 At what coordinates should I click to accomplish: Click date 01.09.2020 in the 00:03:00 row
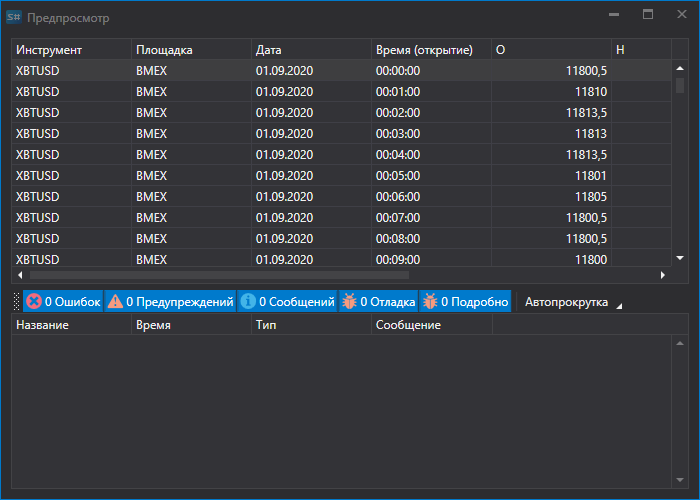click(312, 133)
